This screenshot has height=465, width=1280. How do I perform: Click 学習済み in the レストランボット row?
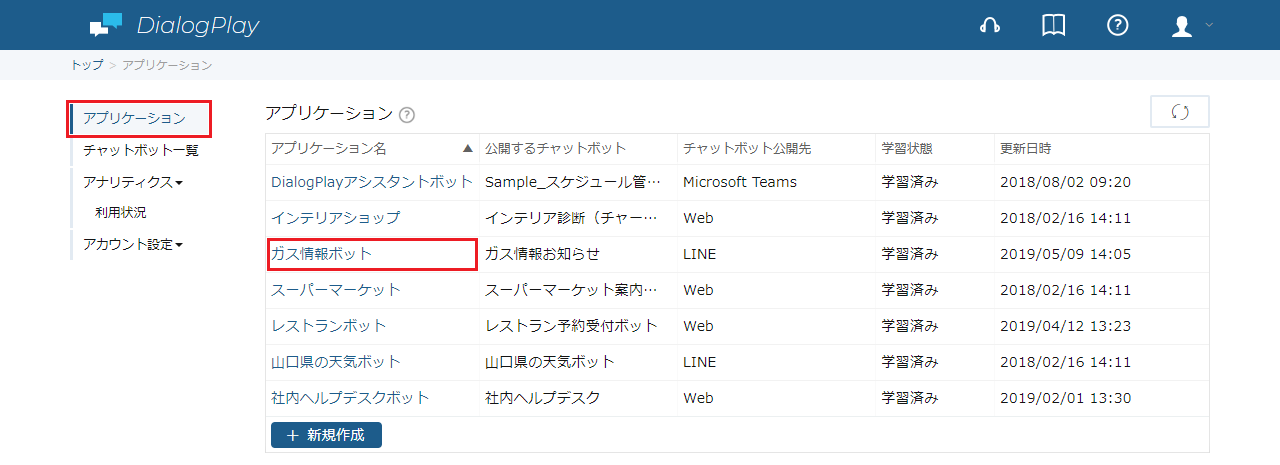(910, 326)
